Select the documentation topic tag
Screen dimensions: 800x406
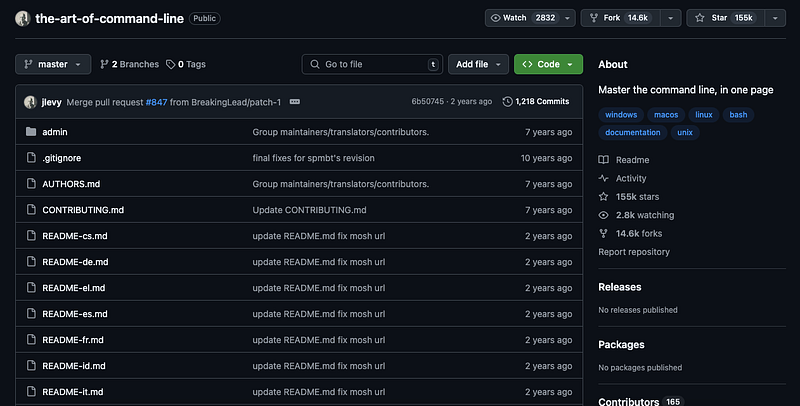pos(633,132)
